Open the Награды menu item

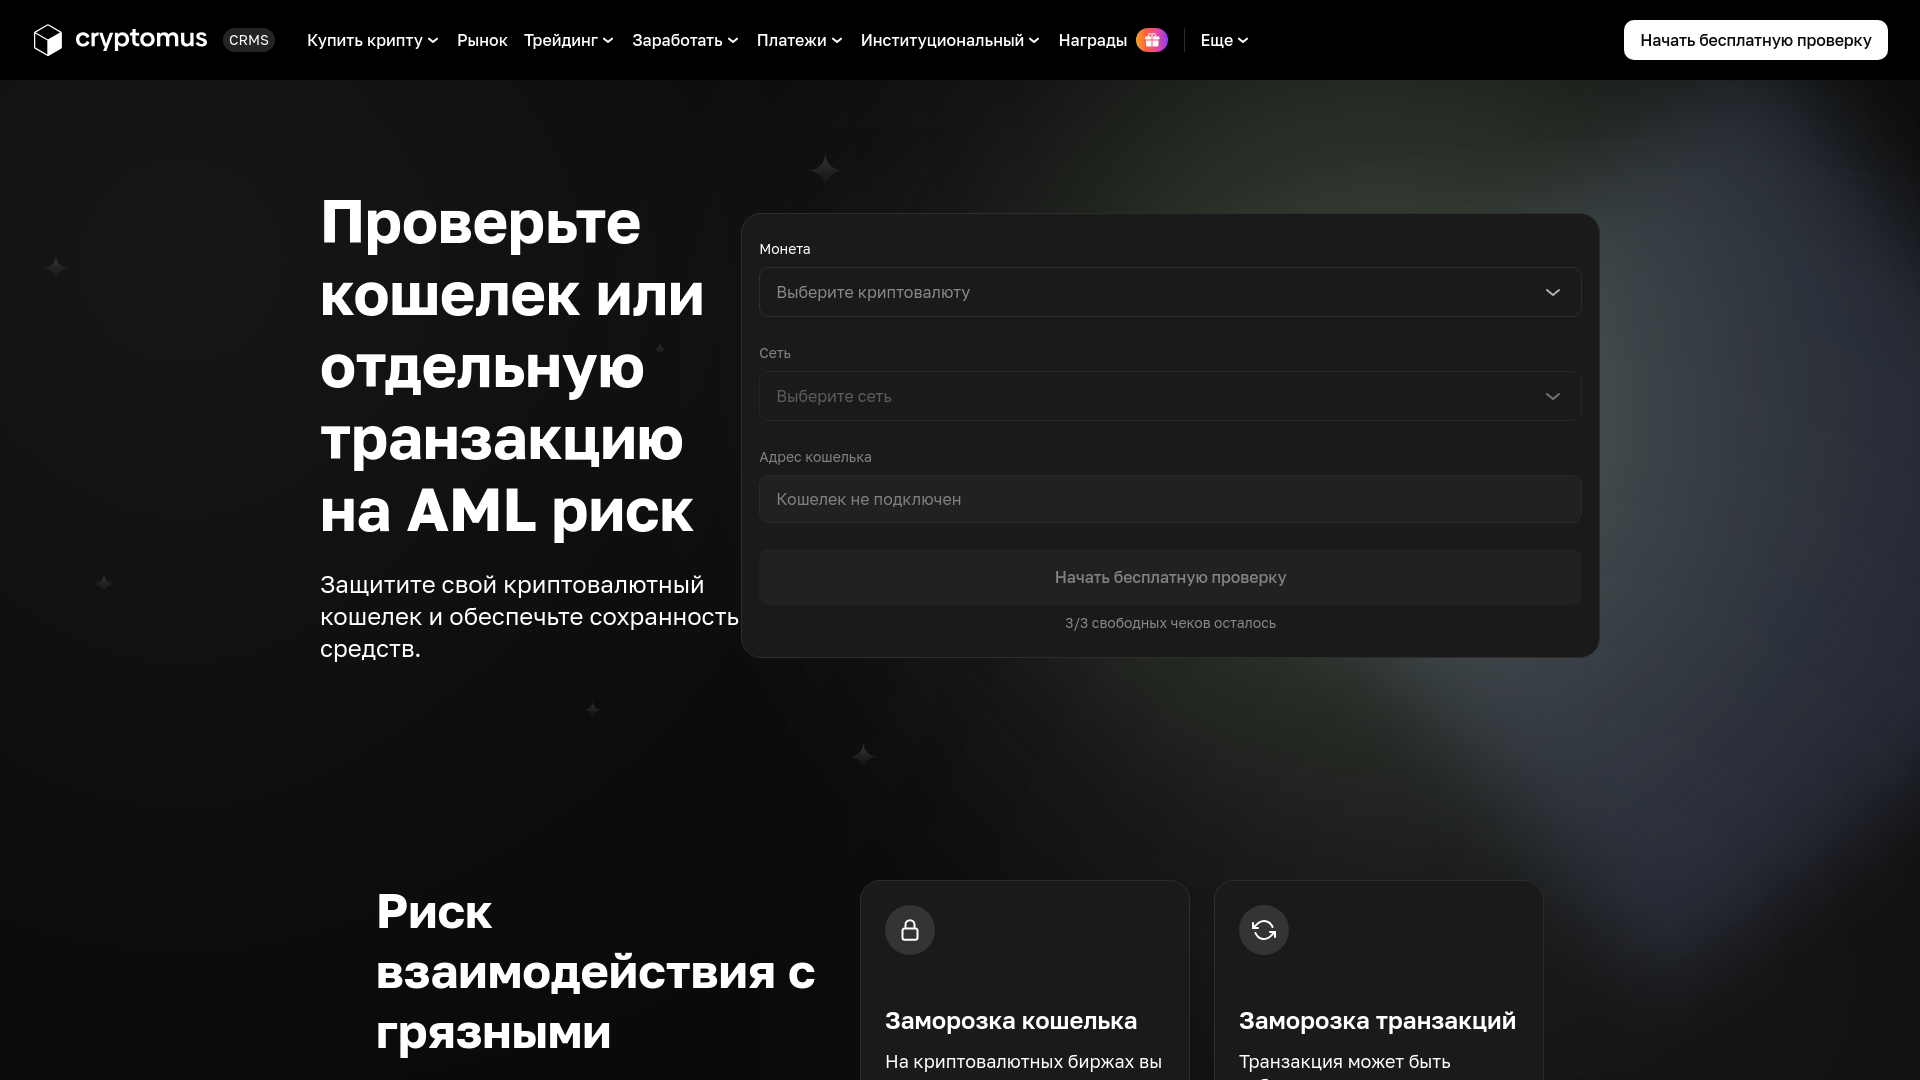point(1093,40)
